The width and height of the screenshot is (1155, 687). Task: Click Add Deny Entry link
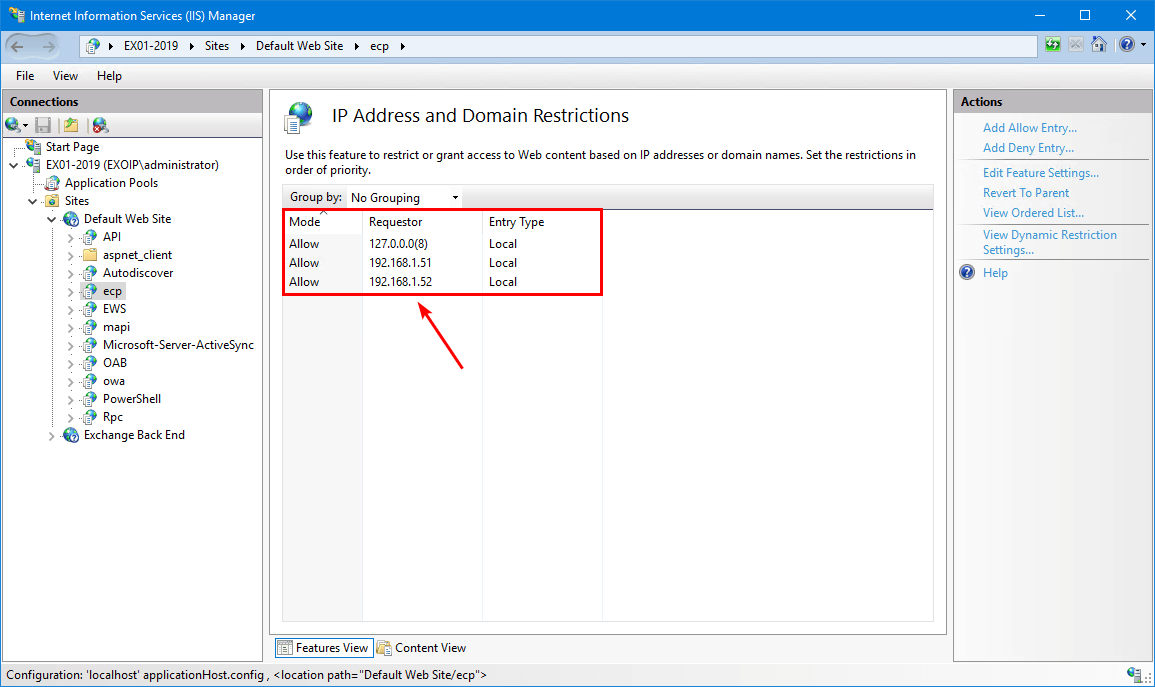click(1028, 148)
